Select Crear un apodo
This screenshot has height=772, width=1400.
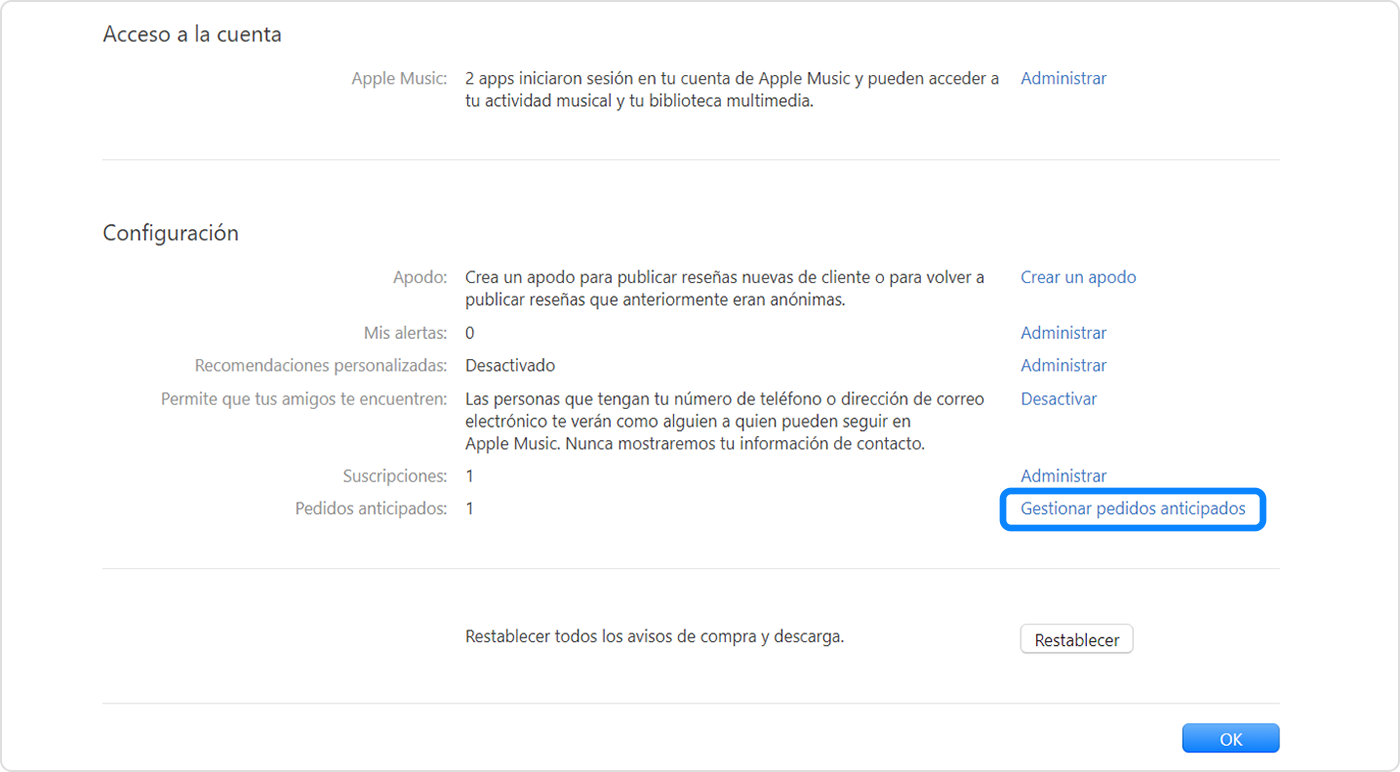pyautogui.click(x=1078, y=277)
